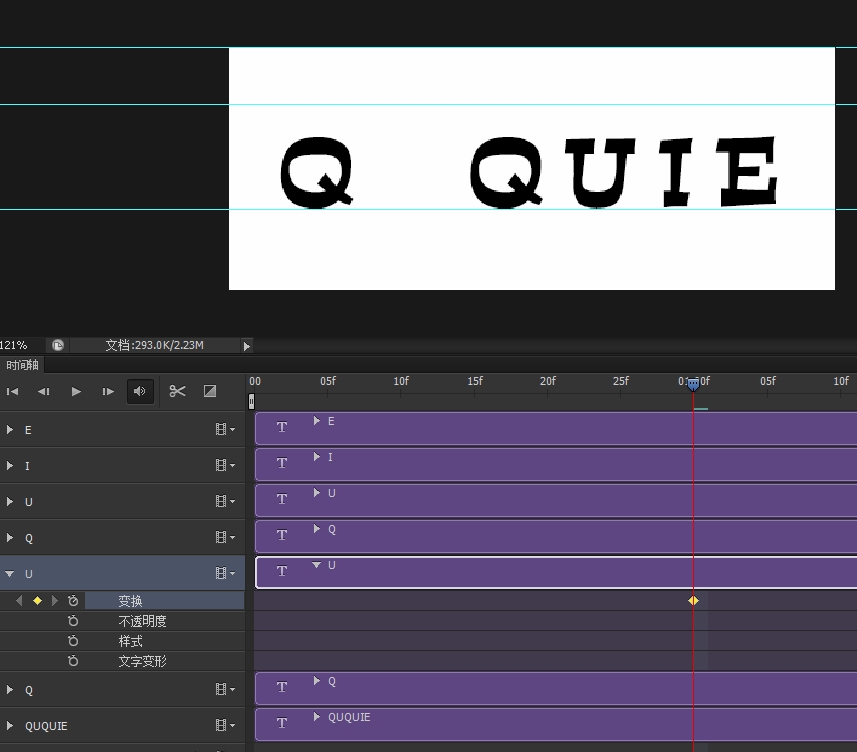The width and height of the screenshot is (857, 752).
Task: Toggle the stopwatch for 不透明度 keyframes
Action: pyautogui.click(x=73, y=621)
